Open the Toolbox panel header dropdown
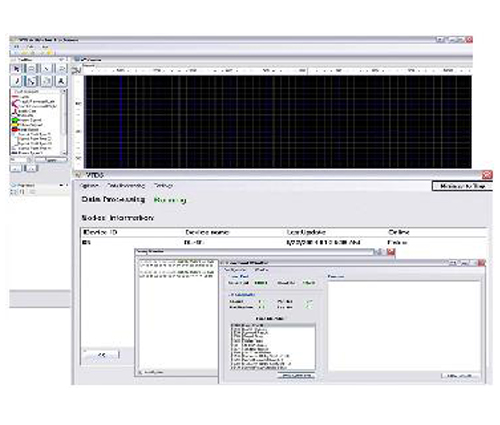The height and width of the screenshot is (425, 500). coord(61,60)
